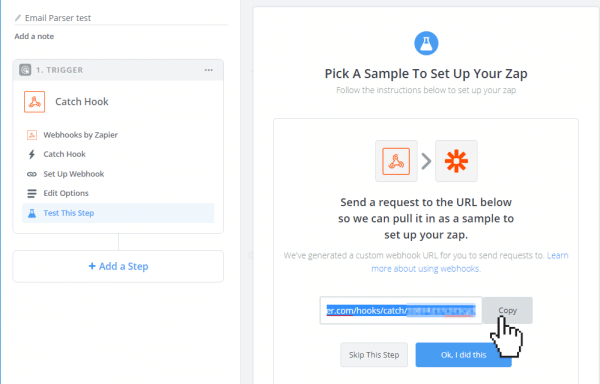Click the lightning bolt Catch Hook icon

[32, 154]
